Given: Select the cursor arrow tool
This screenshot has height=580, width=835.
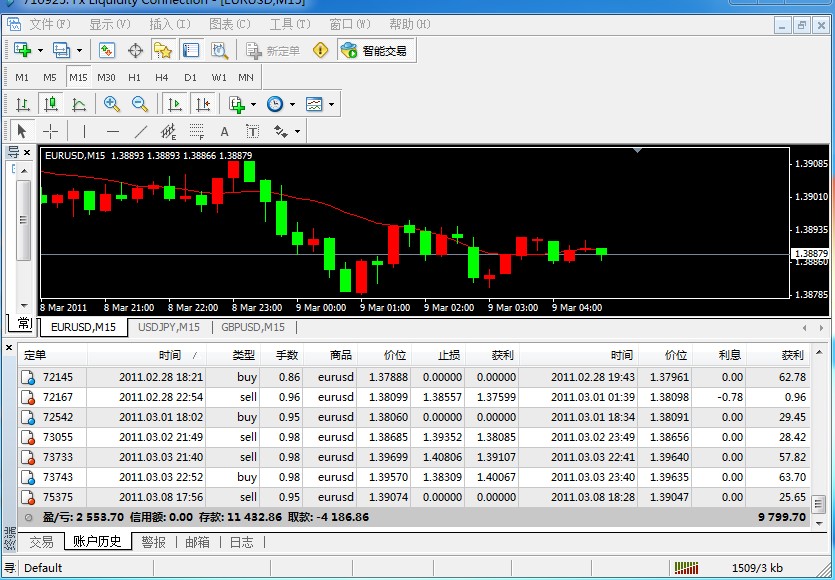Looking at the screenshot, I should [22, 131].
